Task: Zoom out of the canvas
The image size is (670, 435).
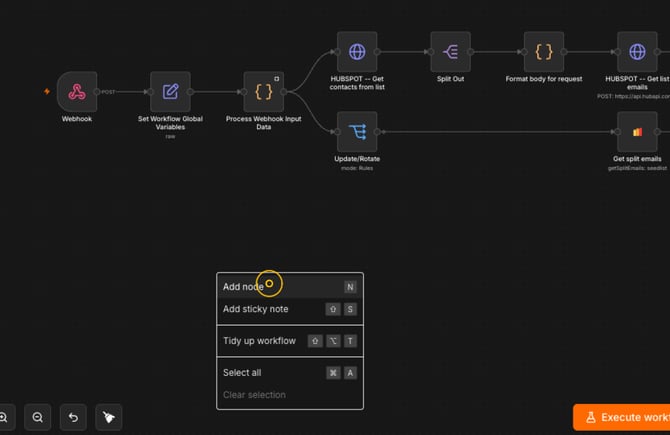Action: click(38, 417)
